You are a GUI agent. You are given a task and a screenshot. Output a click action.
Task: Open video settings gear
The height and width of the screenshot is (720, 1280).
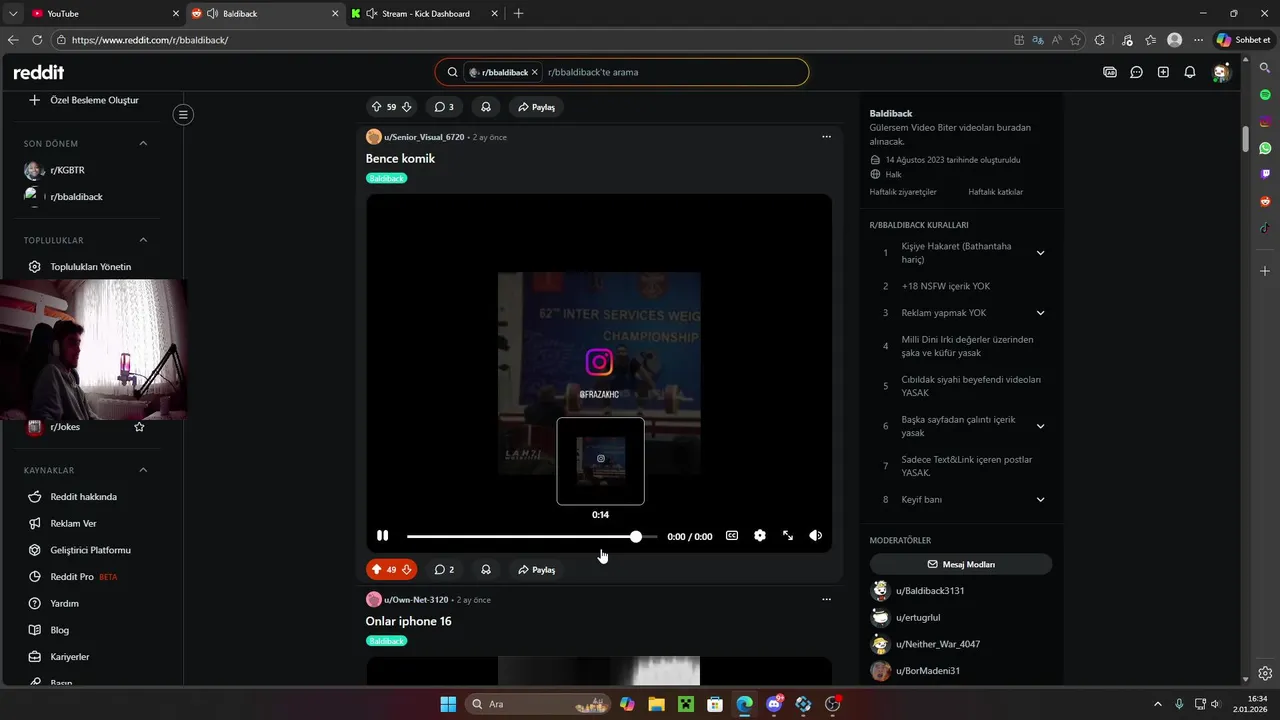click(x=760, y=536)
